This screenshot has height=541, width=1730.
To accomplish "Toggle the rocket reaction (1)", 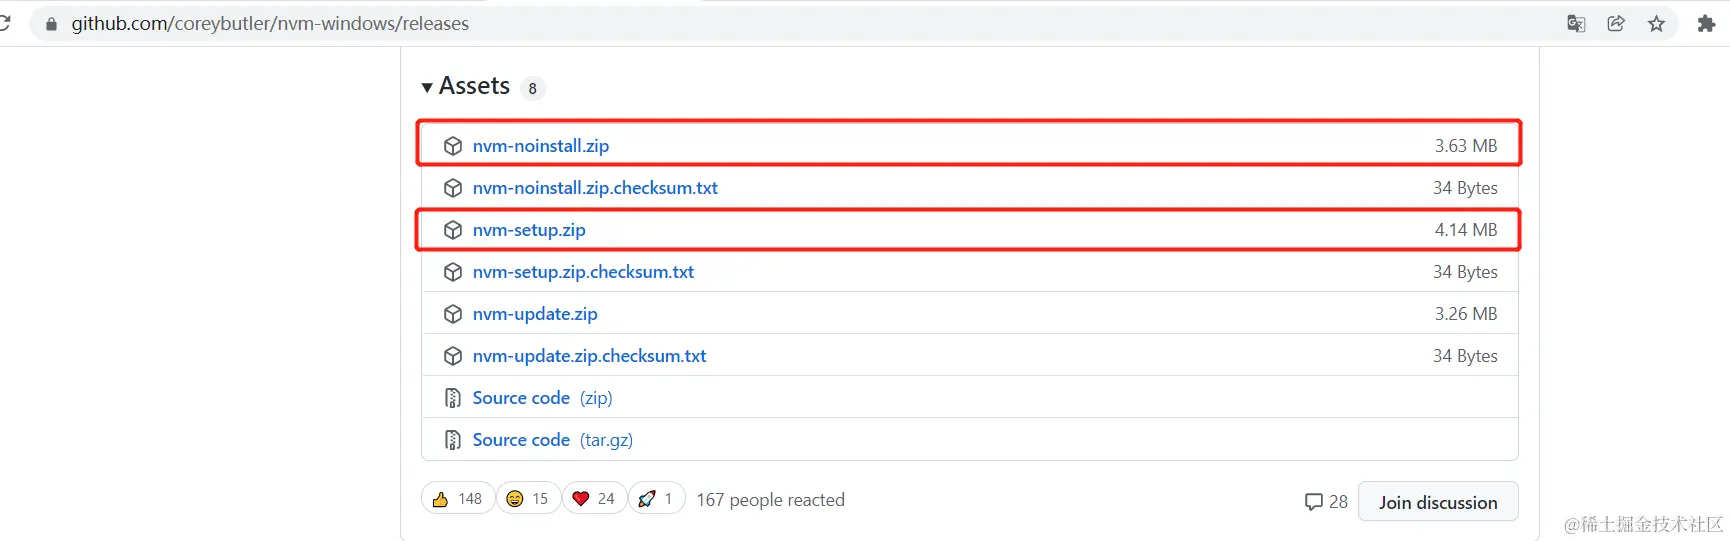I will click(x=656, y=498).
